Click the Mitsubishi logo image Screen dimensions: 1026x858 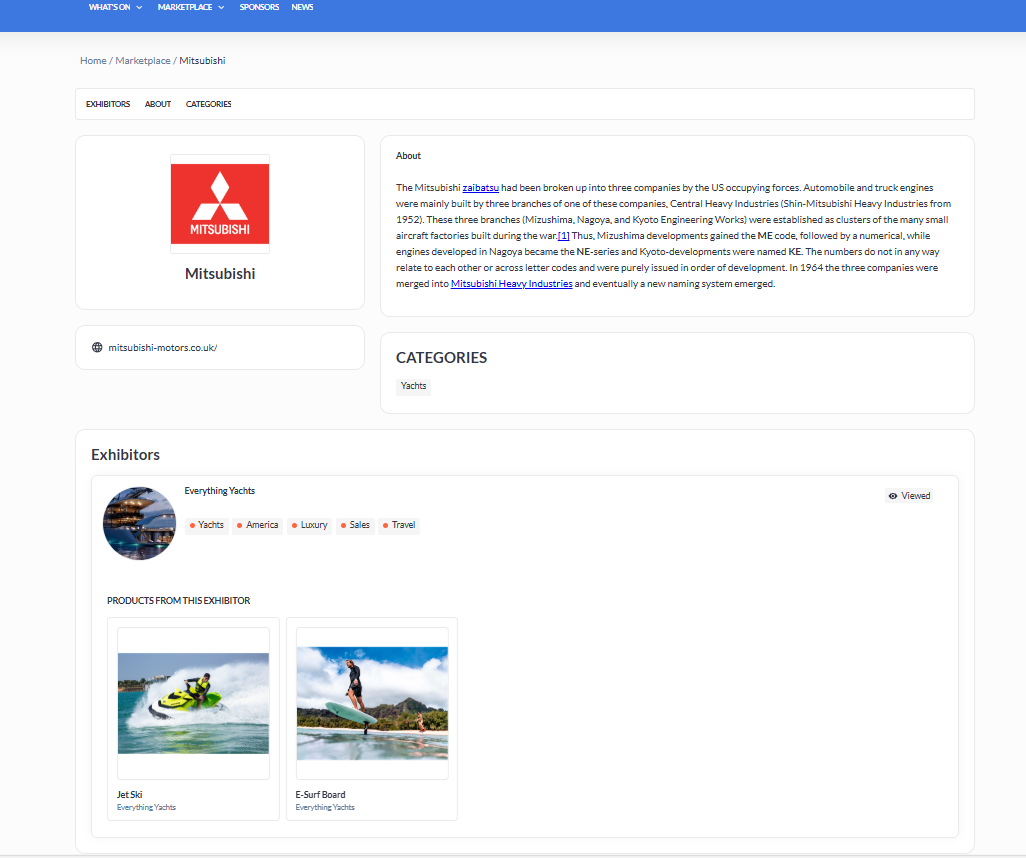220,204
